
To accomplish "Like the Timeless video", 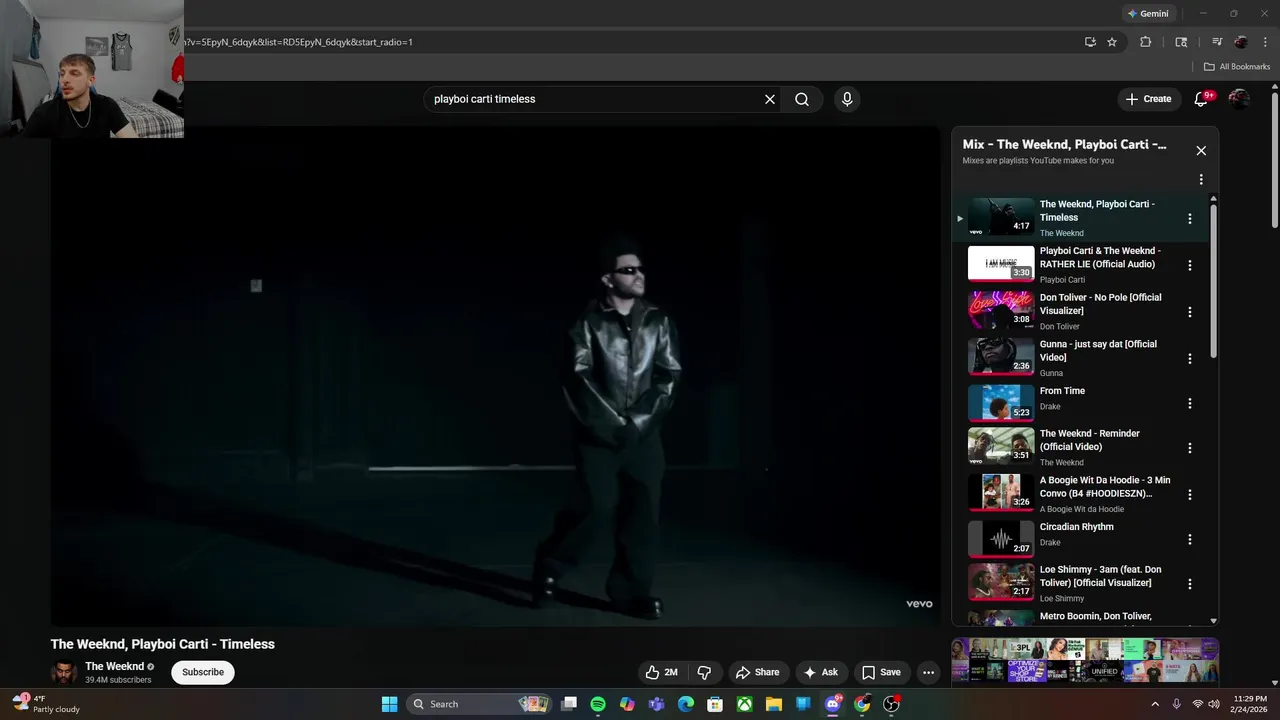I will pos(662,673).
